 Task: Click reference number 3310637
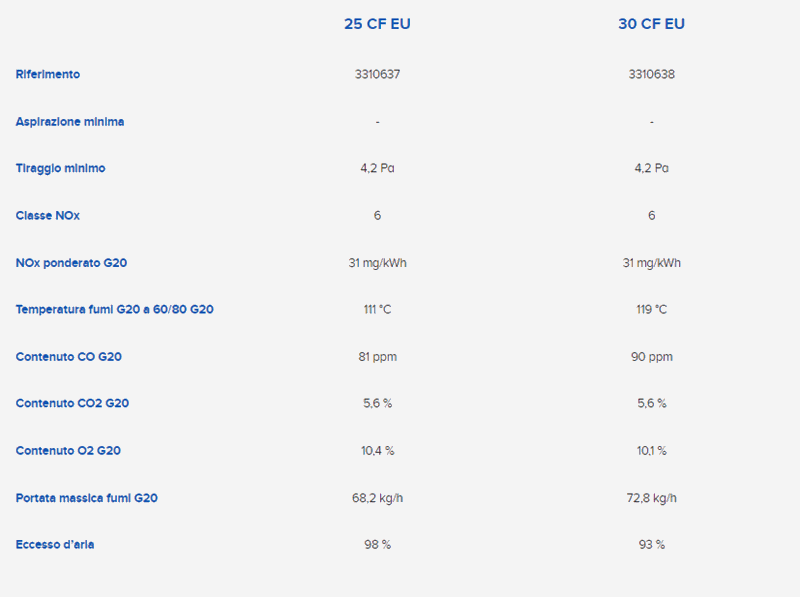point(377,74)
